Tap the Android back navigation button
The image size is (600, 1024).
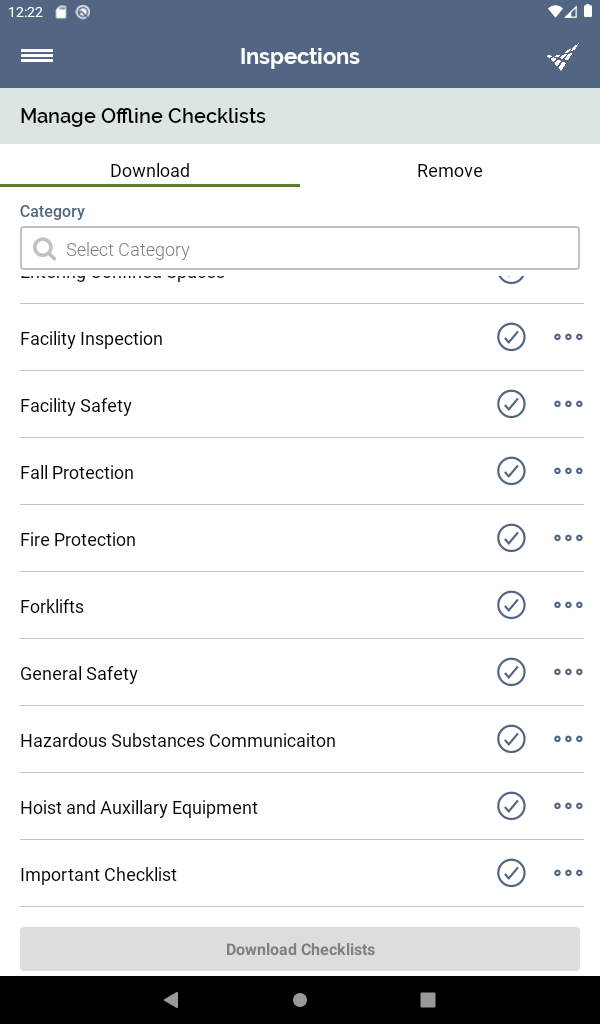click(171, 1000)
